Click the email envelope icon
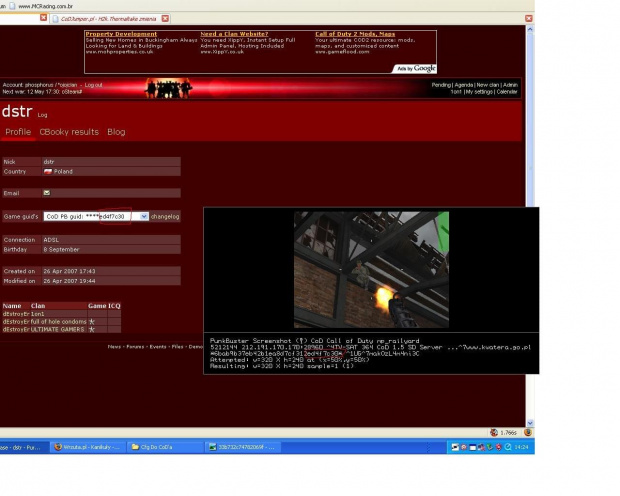 (47, 193)
